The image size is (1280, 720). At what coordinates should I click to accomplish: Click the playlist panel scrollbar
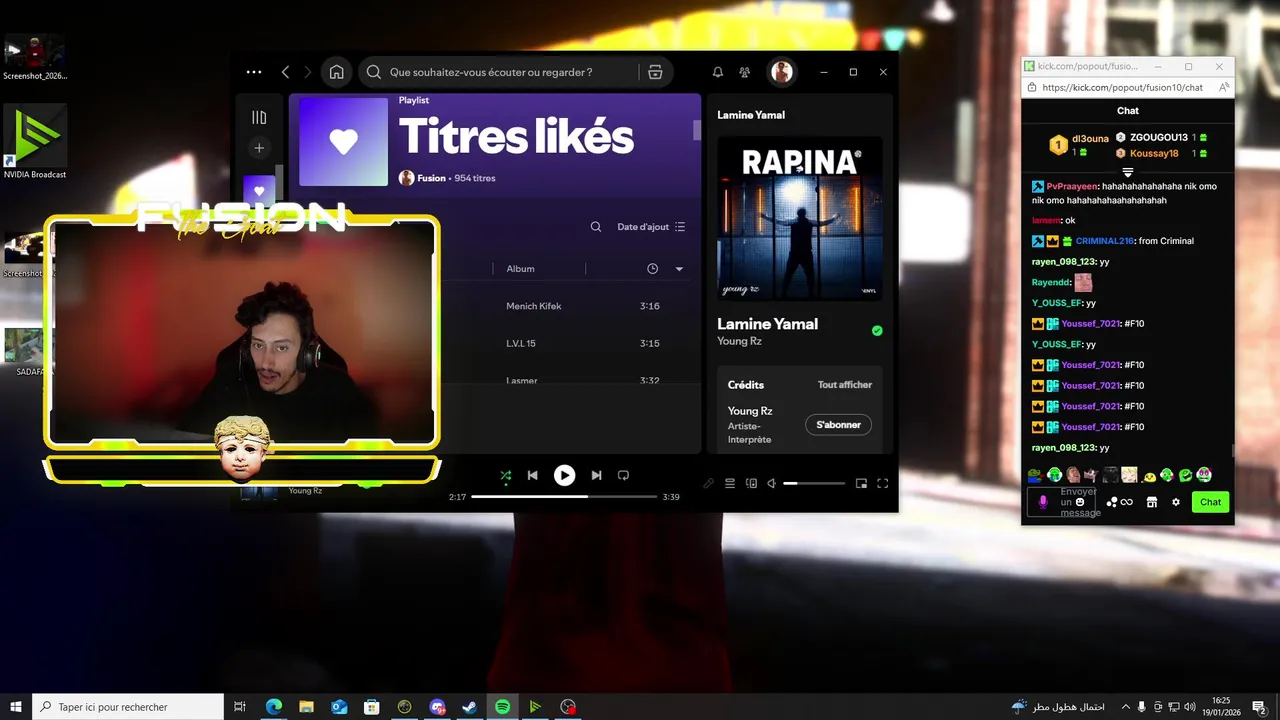click(x=697, y=131)
